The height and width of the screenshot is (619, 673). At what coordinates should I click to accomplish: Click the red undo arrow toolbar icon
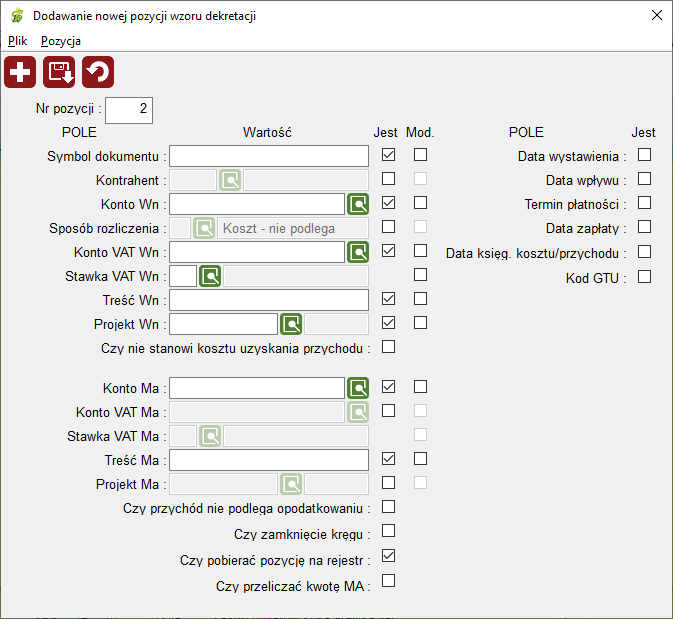(x=98, y=72)
